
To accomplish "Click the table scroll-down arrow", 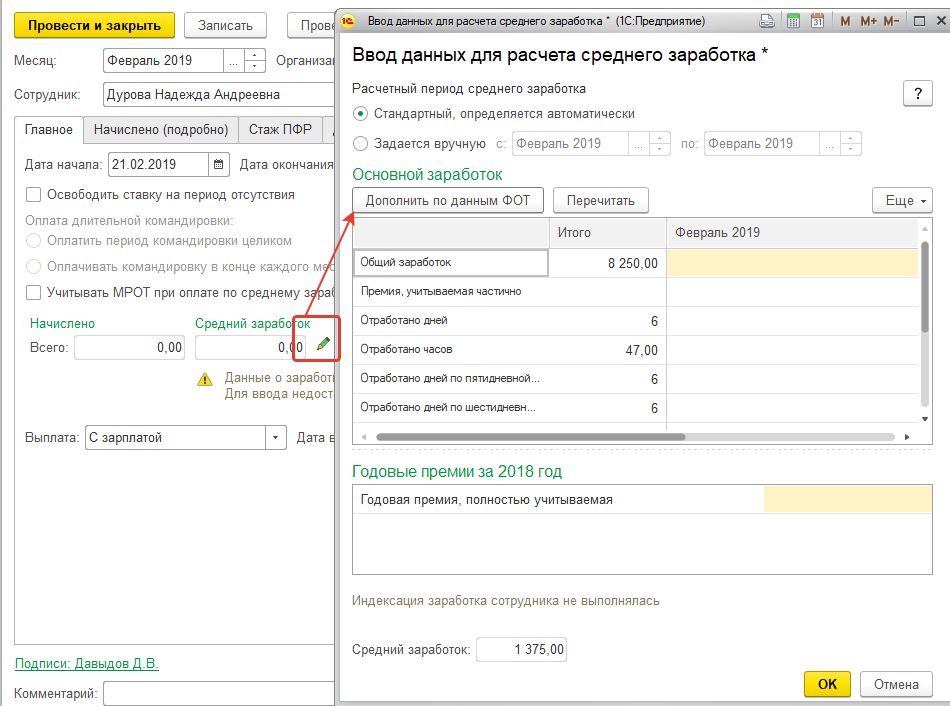I will point(925,419).
